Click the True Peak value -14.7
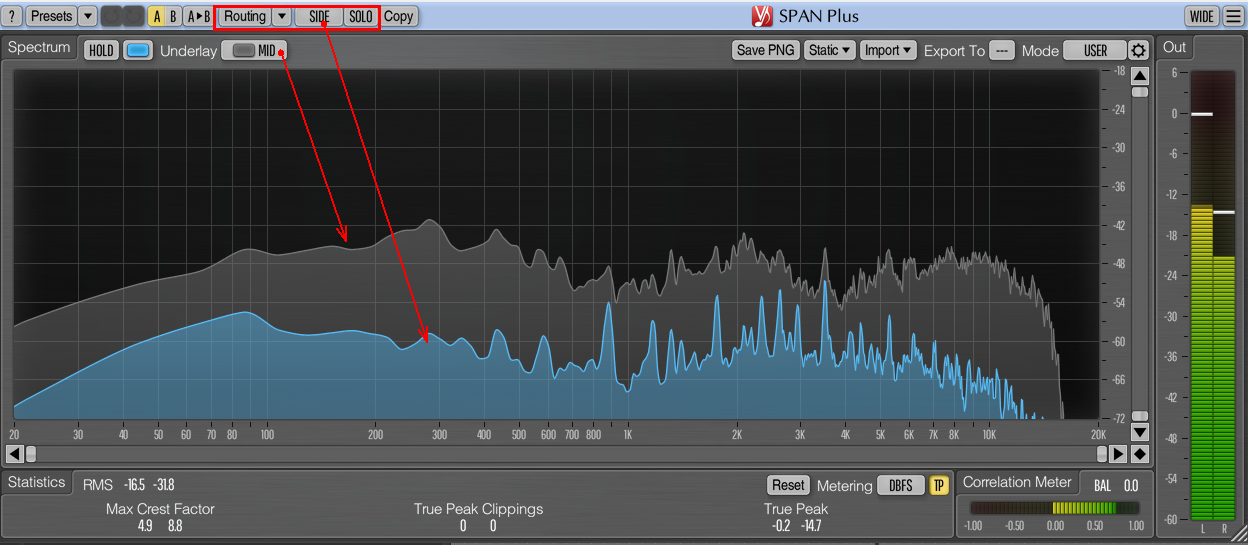Viewport: 1248px width, 545px height. tap(812, 526)
